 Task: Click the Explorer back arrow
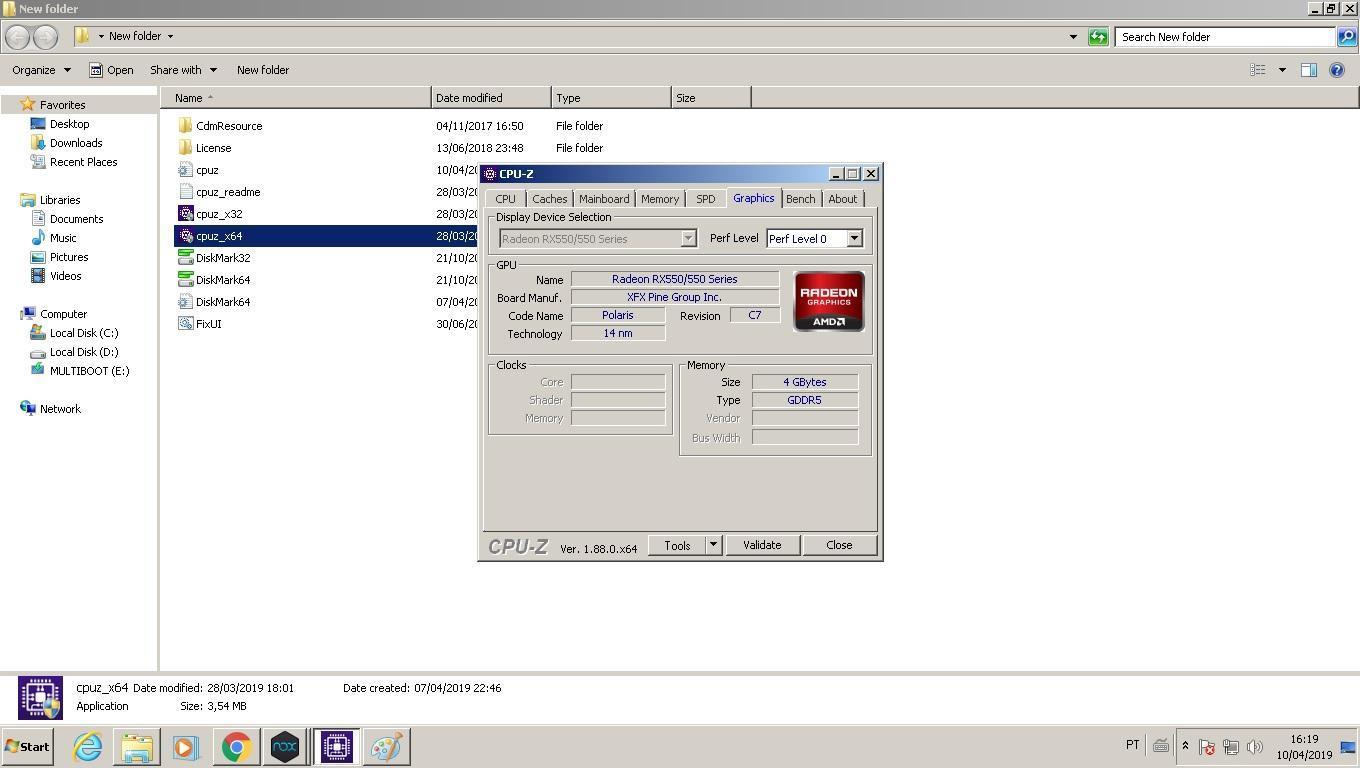coord(17,37)
